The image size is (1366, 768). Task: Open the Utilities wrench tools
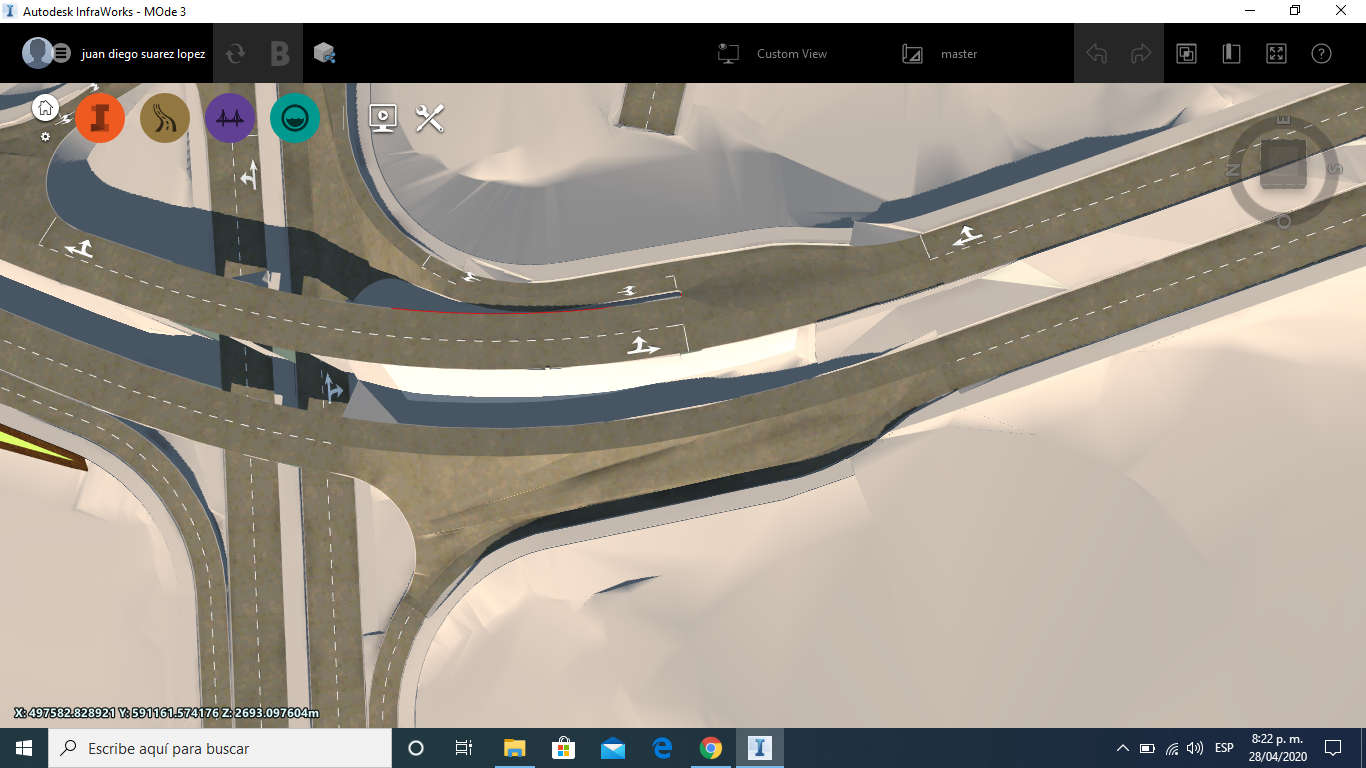pos(427,118)
